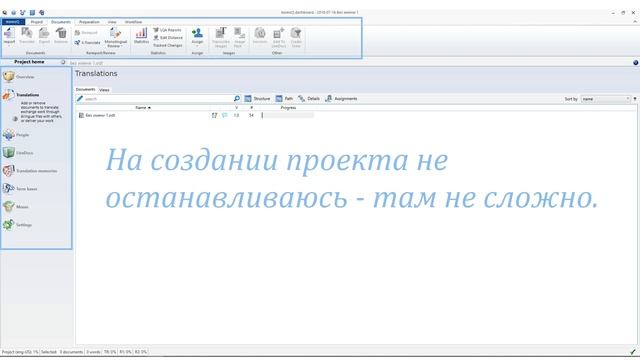Image resolution: width=640 pixels, height=360 pixels.
Task: Open the Monolingual Review dropdown
Action: tap(116, 38)
